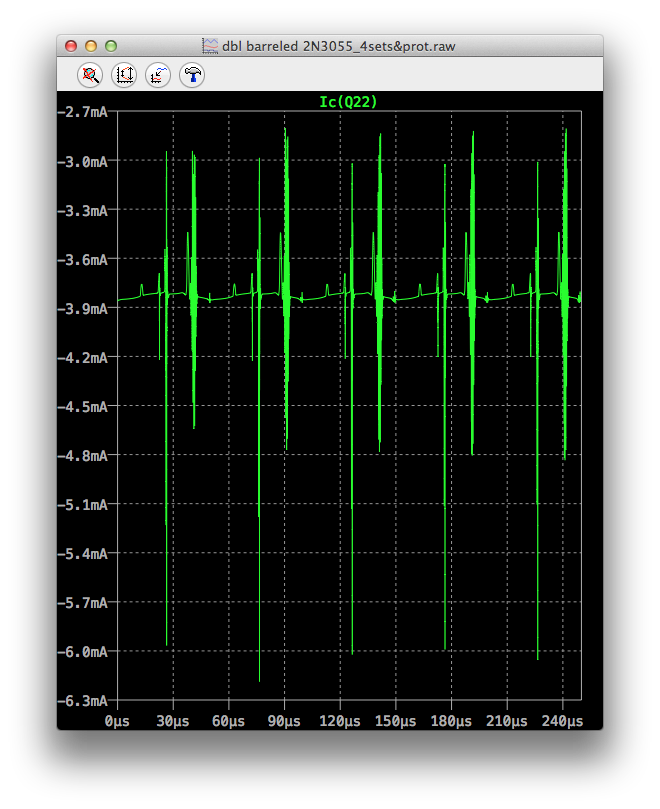
Task: Click the -4.5mA vertical axis label
Action: 83,407
